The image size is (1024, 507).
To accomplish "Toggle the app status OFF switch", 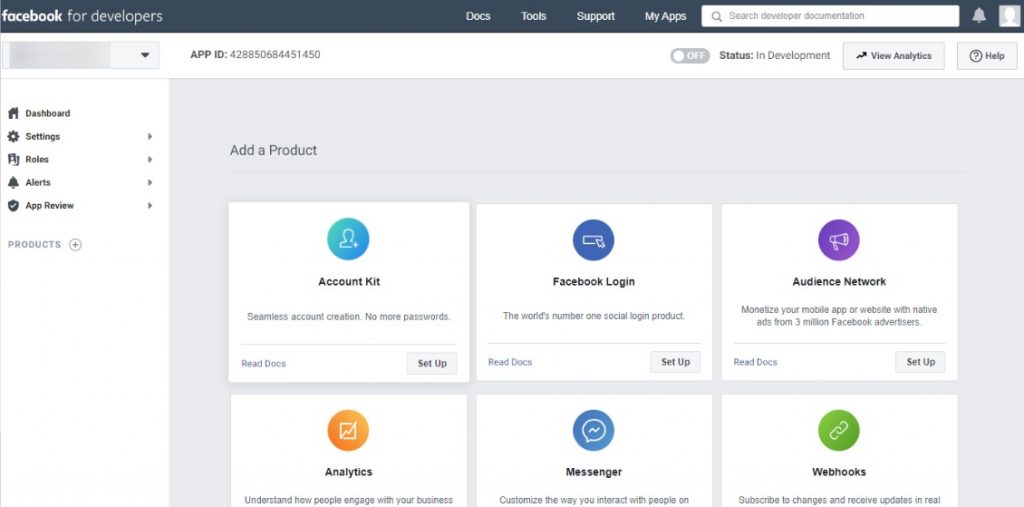I will [x=690, y=56].
